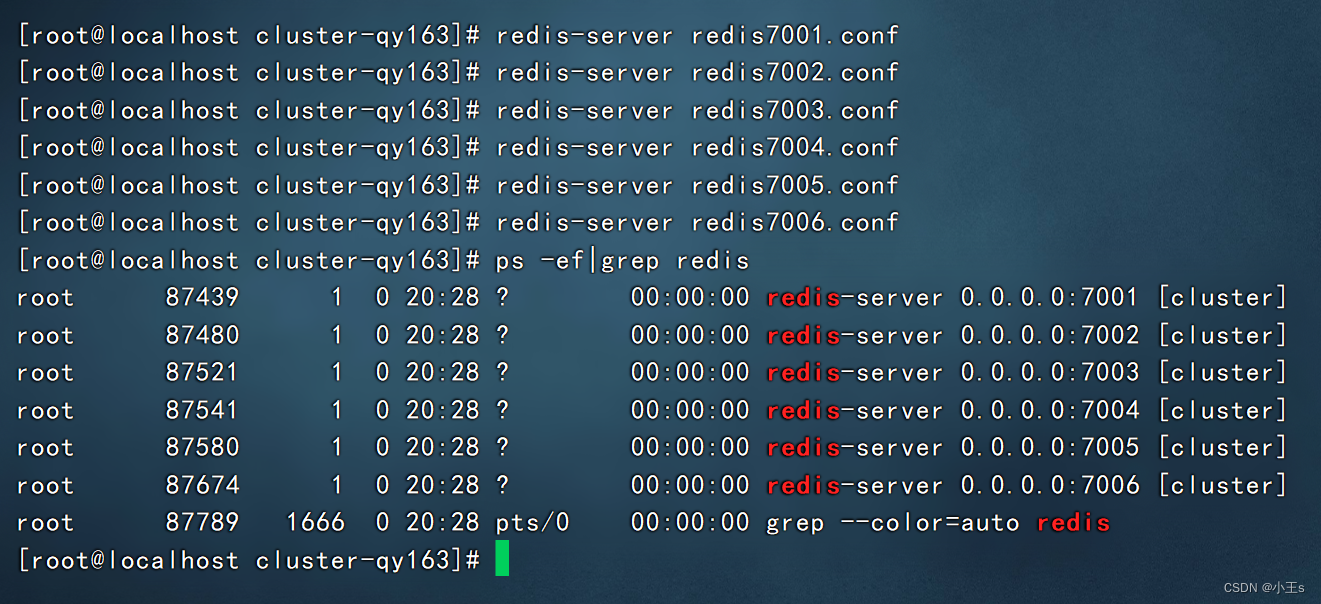Click the process ID 87439

coord(203,297)
